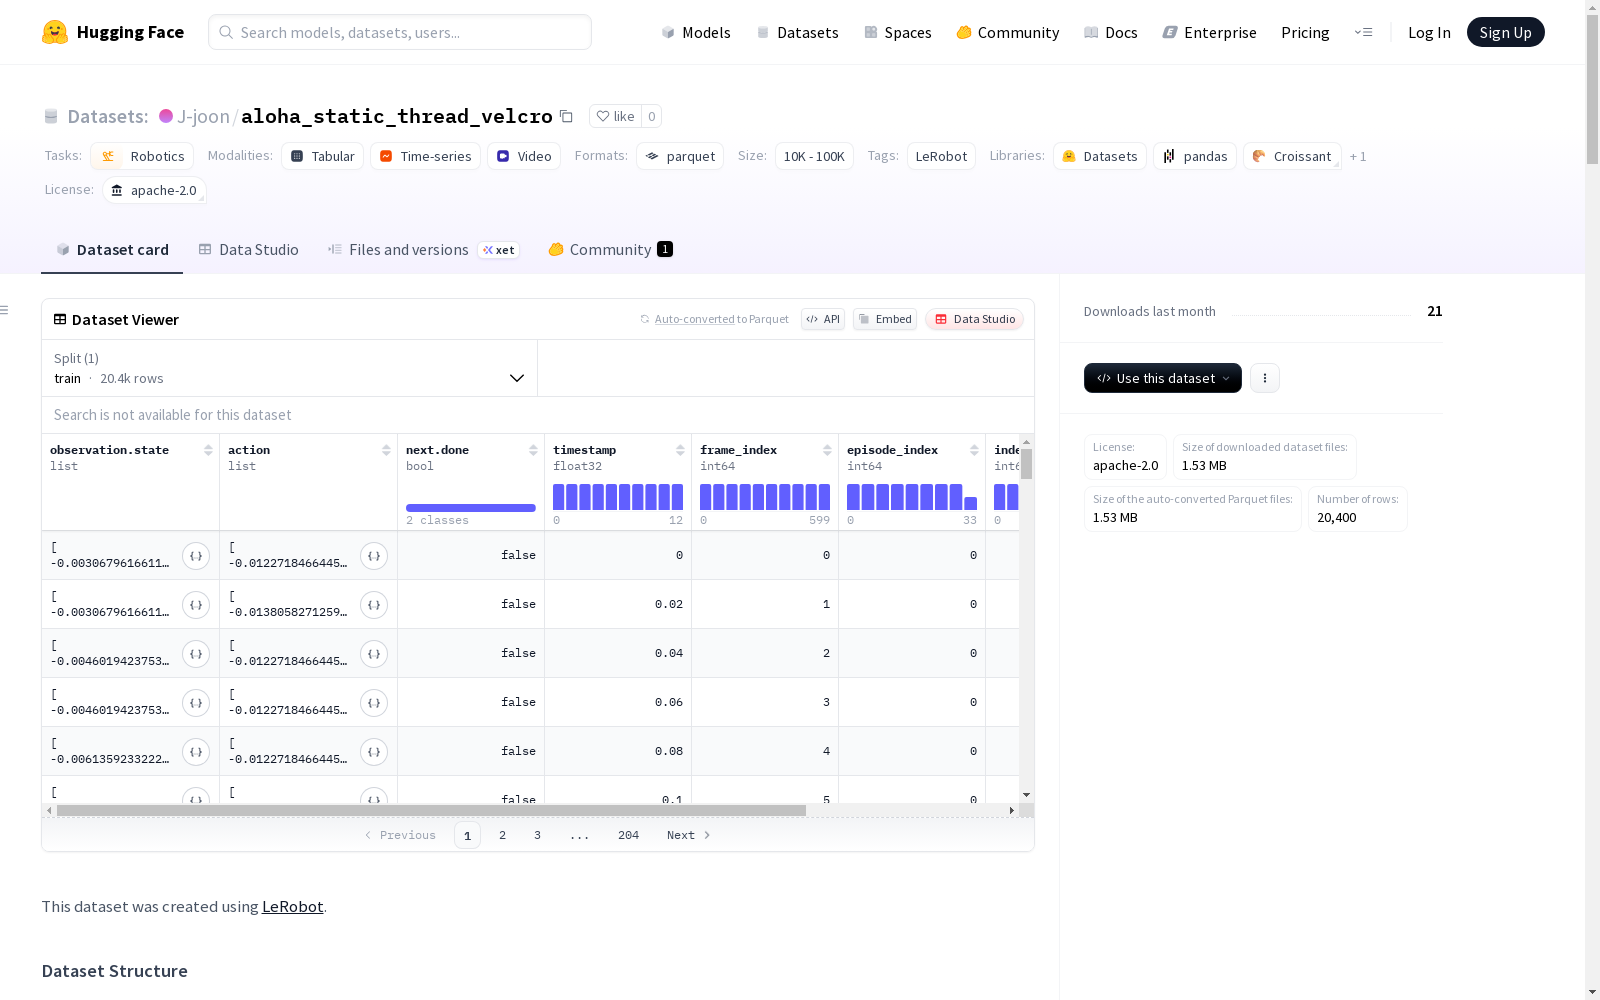This screenshot has height=1000, width=1600.
Task: Click the Log In link
Action: coord(1429,32)
